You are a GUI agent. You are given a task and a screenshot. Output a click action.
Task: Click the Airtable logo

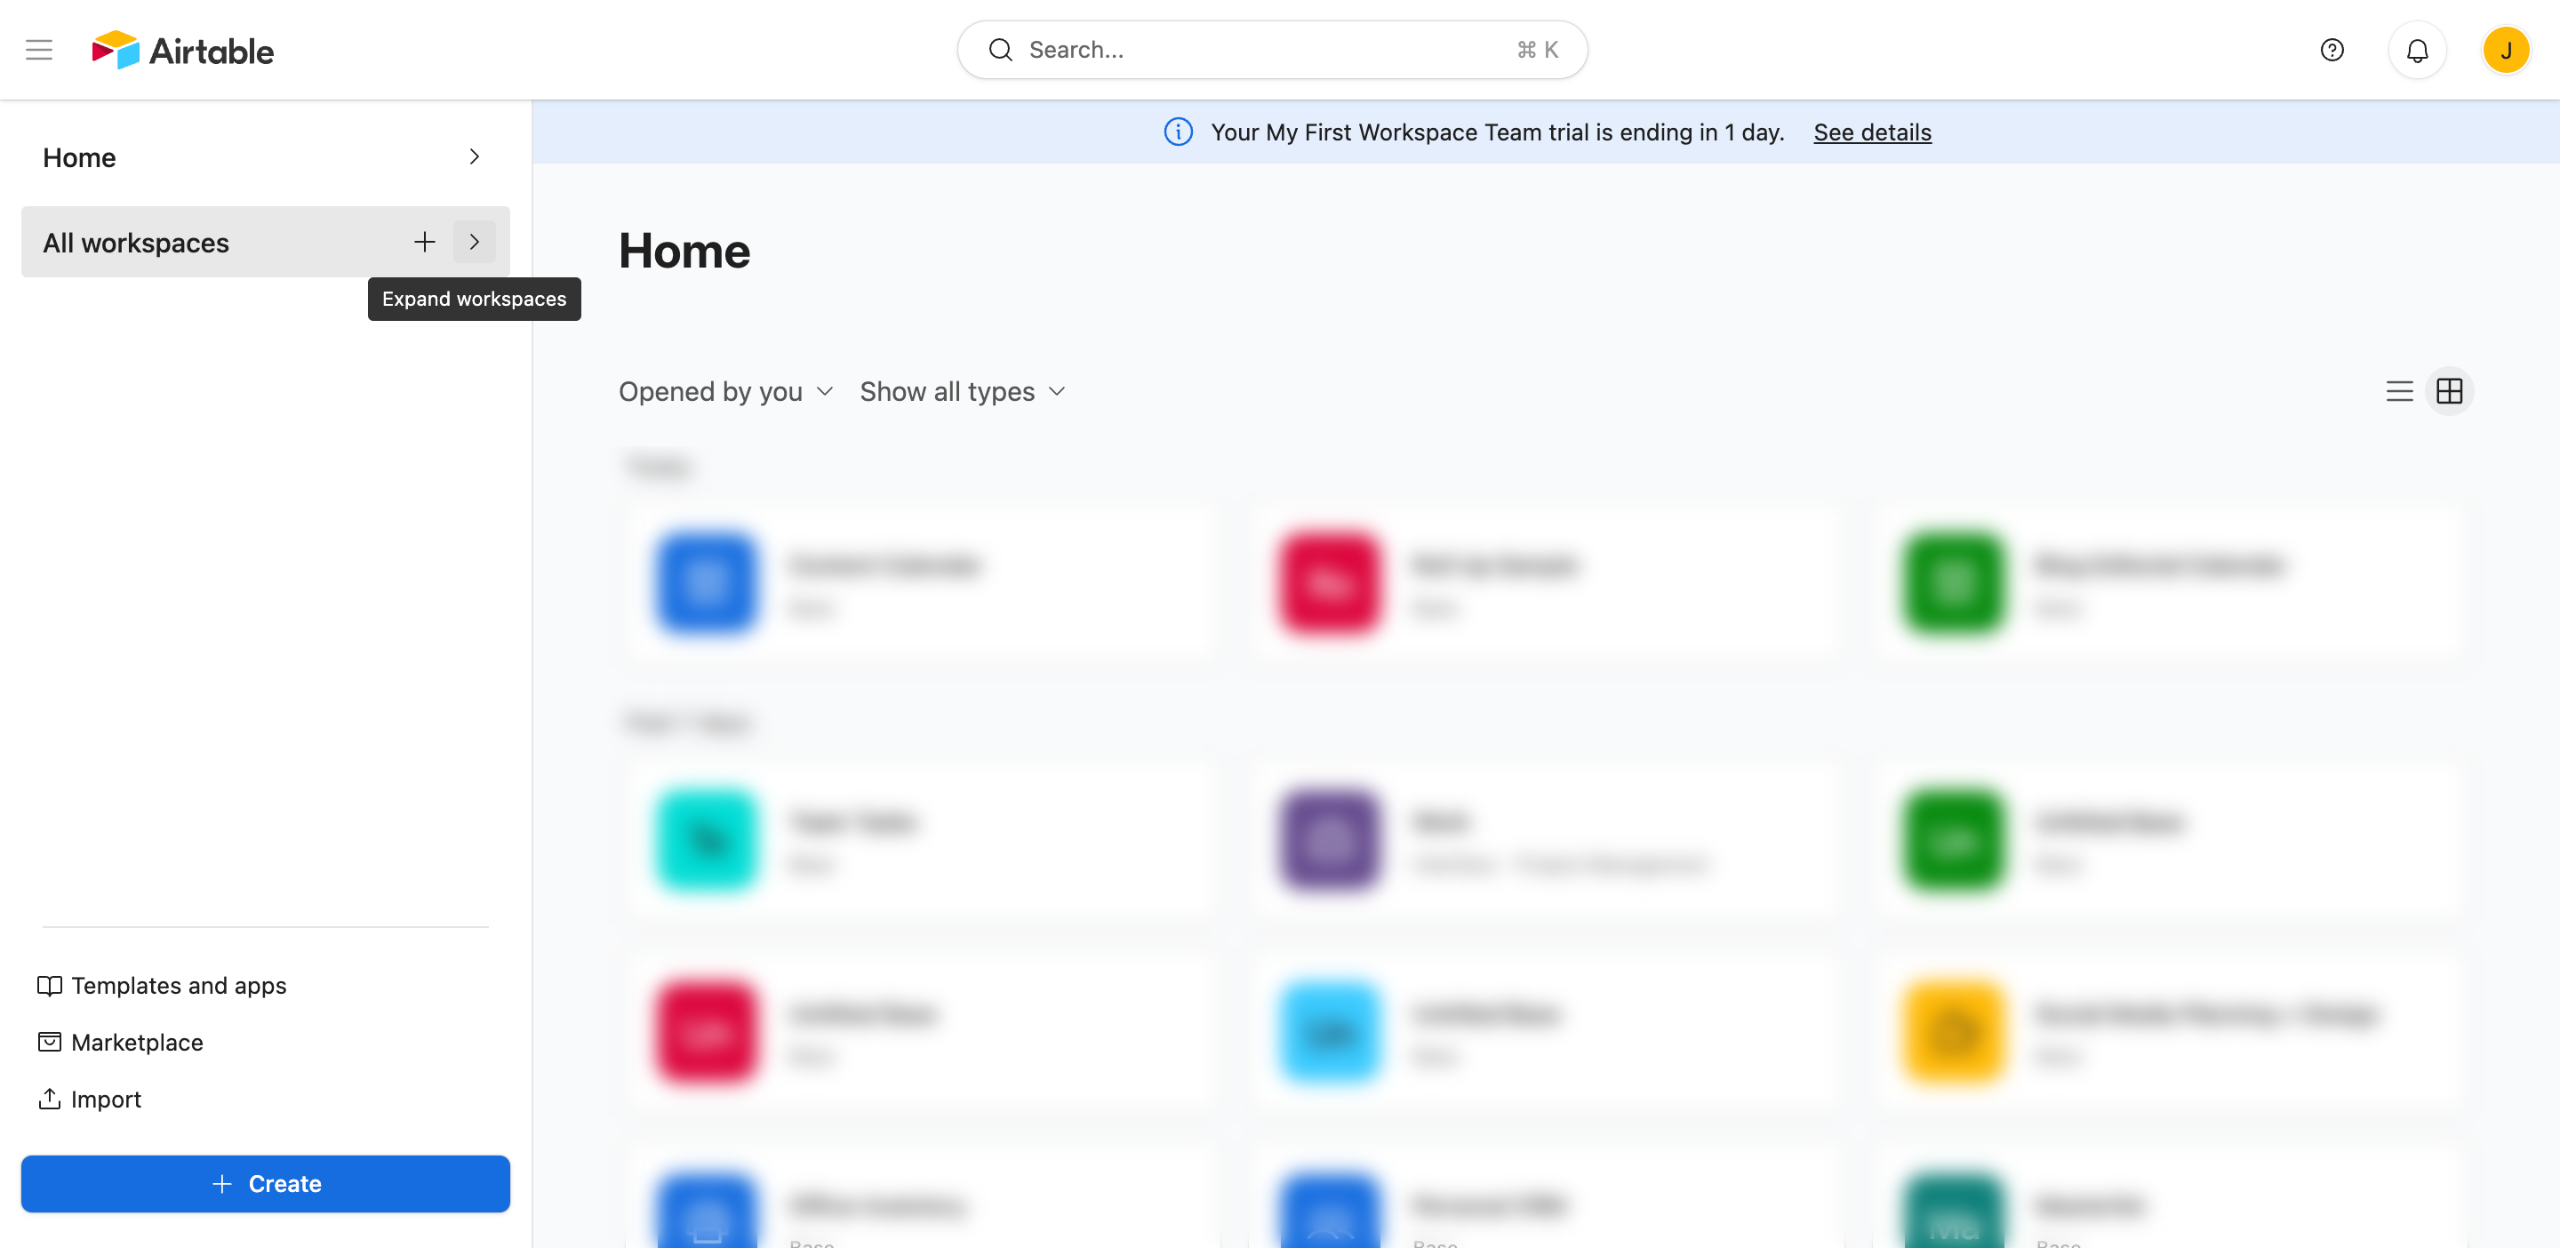pos(183,50)
